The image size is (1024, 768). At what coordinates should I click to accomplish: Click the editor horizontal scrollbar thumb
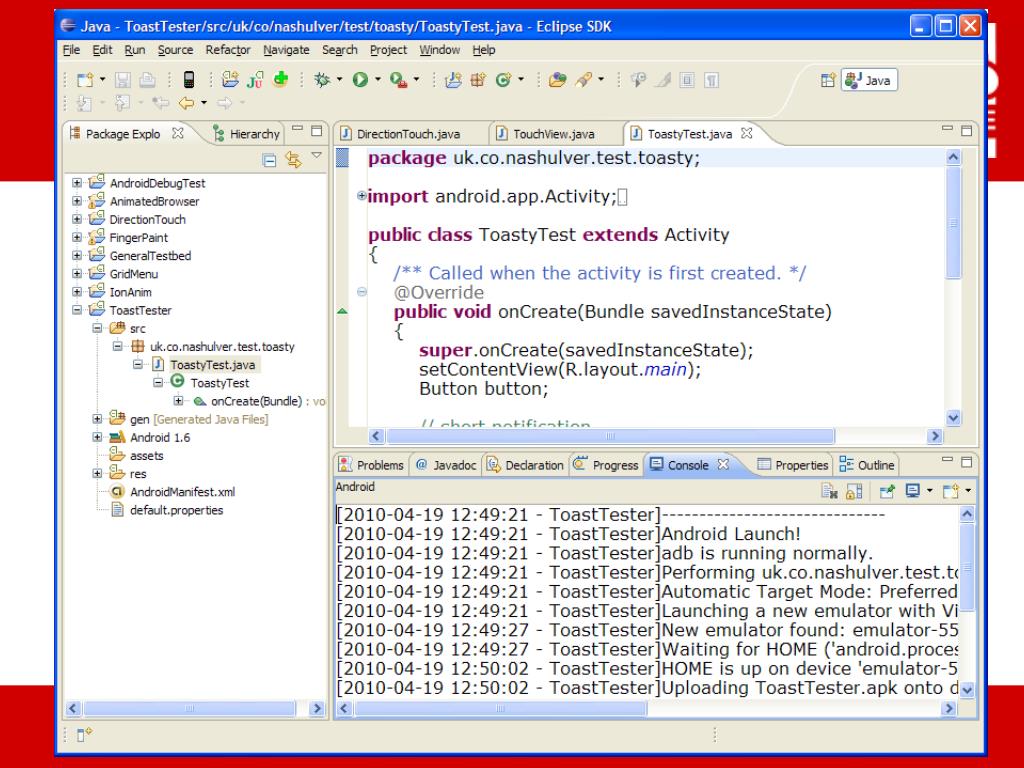610,436
